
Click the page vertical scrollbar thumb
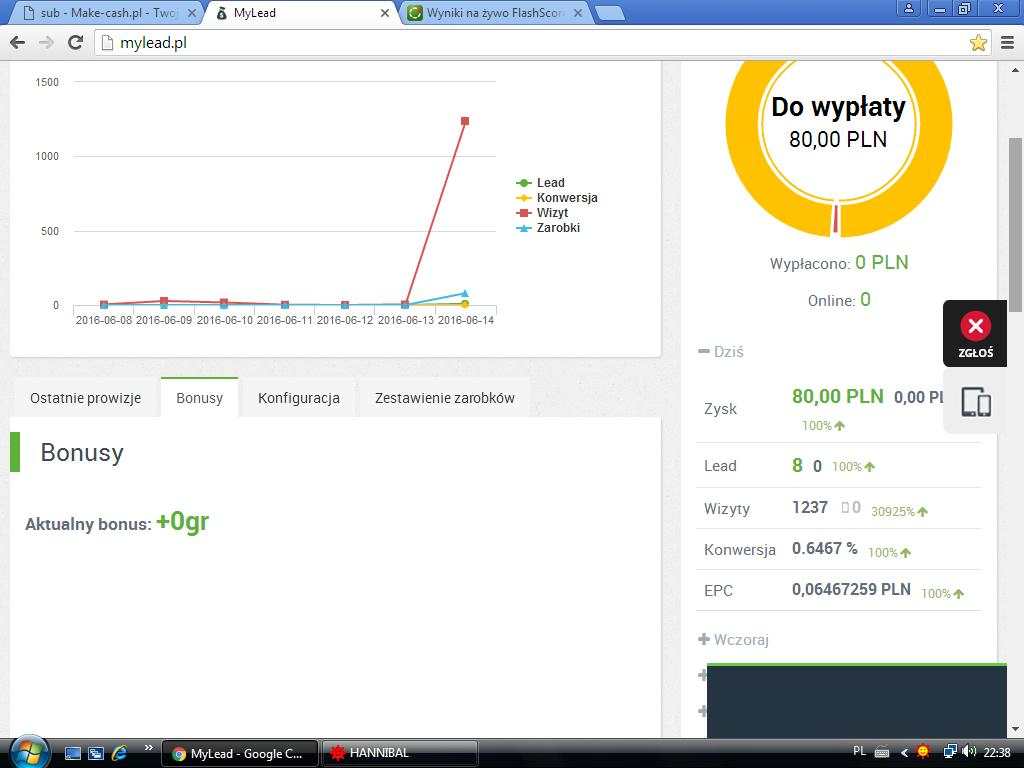coord(1015,225)
